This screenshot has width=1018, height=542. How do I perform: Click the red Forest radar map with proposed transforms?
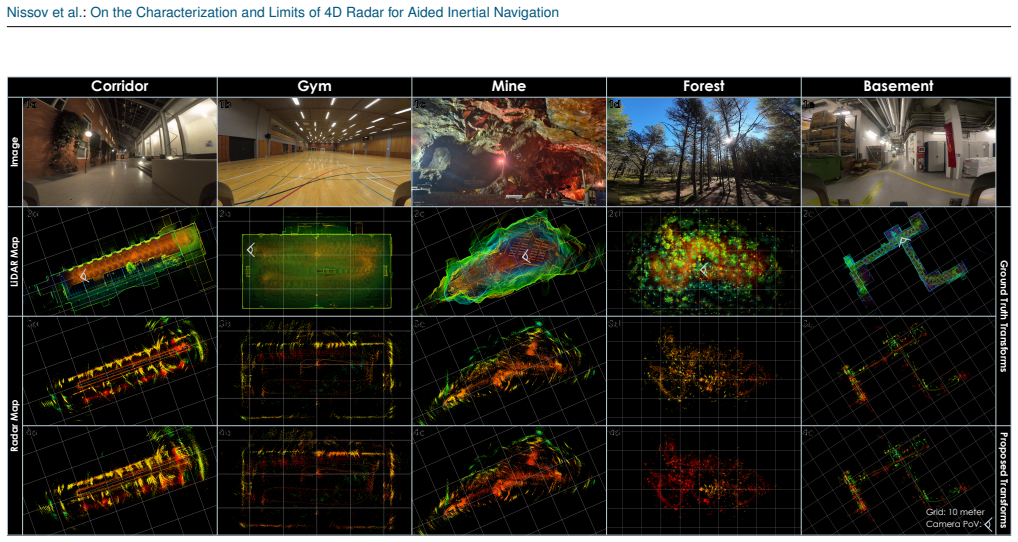[704, 480]
